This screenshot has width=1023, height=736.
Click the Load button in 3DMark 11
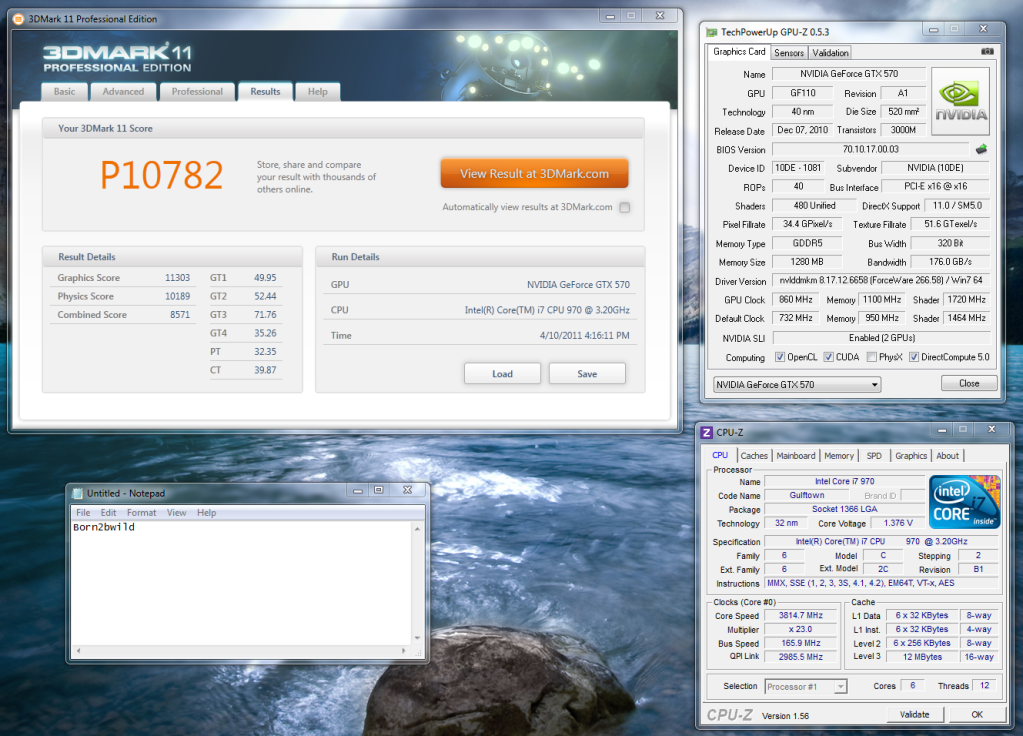point(502,374)
